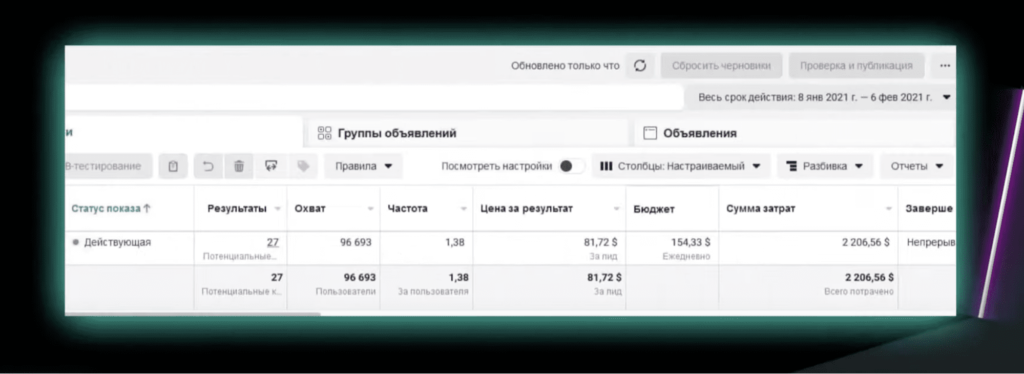Click the horizontal scrollbar below the table

coord(193,314)
